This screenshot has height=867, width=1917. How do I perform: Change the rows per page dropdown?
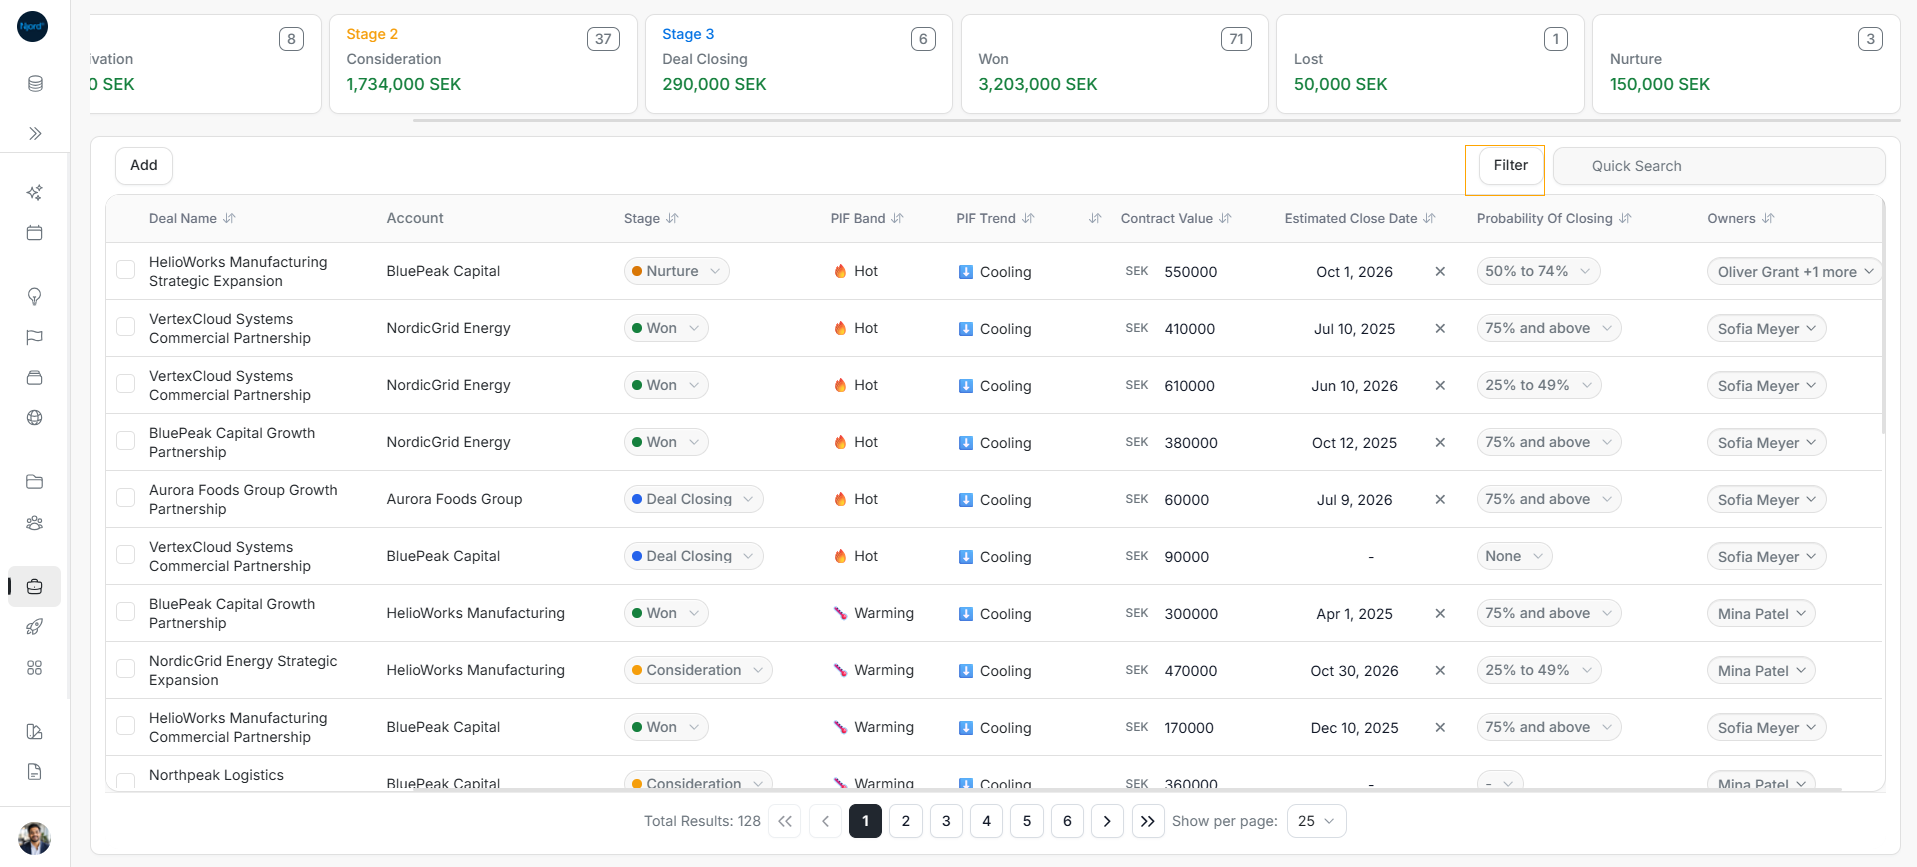tap(1316, 821)
